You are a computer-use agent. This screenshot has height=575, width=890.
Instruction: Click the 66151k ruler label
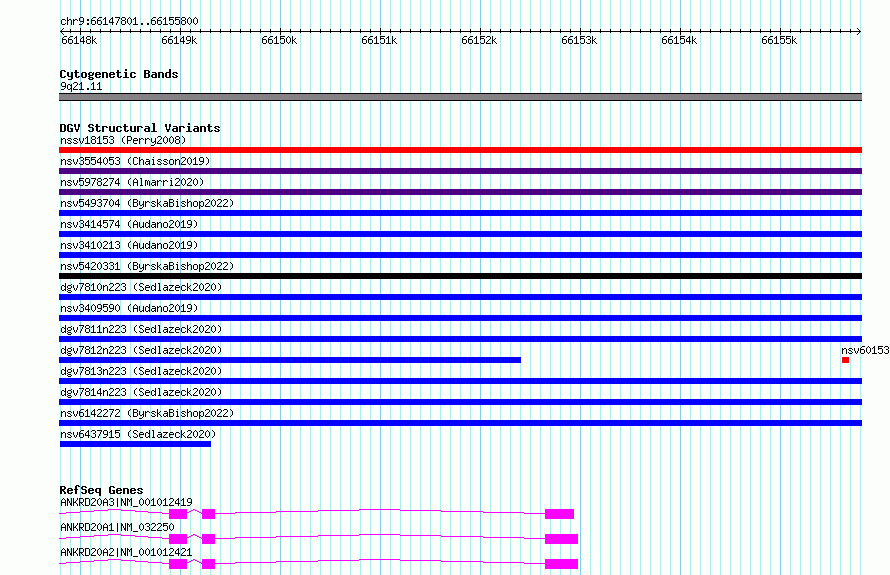click(379, 40)
